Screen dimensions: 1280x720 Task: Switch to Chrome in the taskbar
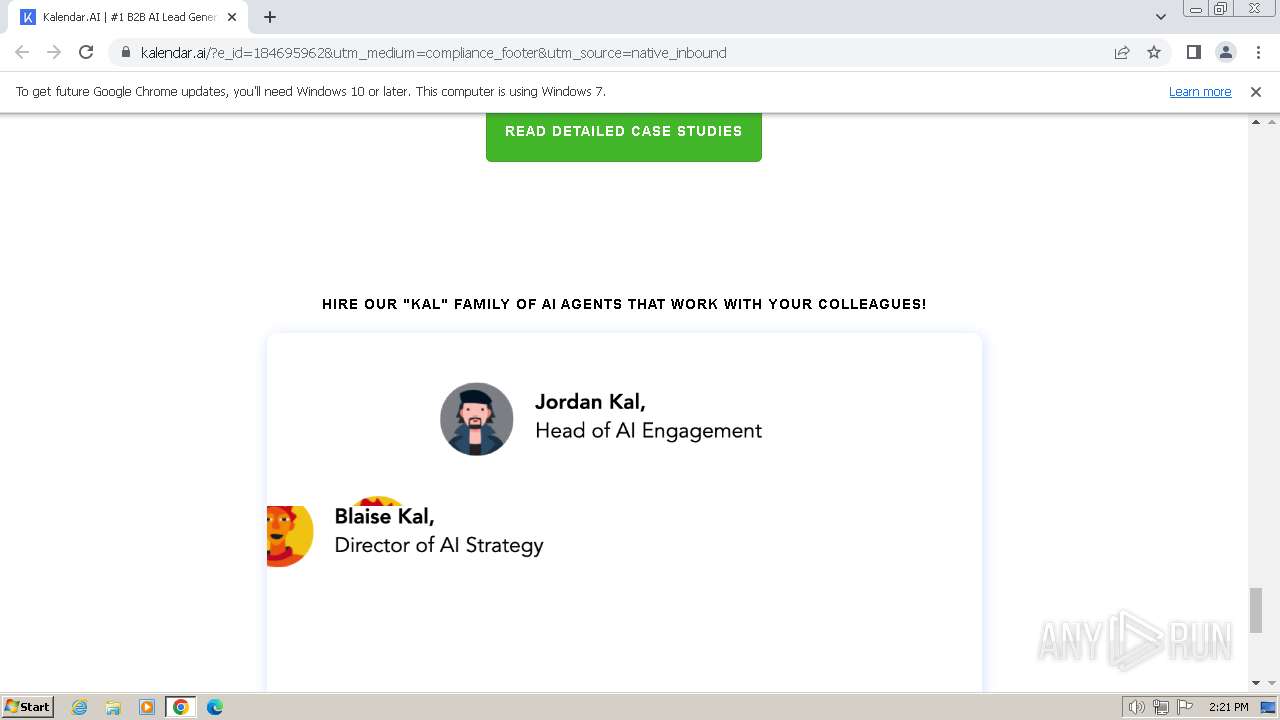181,707
